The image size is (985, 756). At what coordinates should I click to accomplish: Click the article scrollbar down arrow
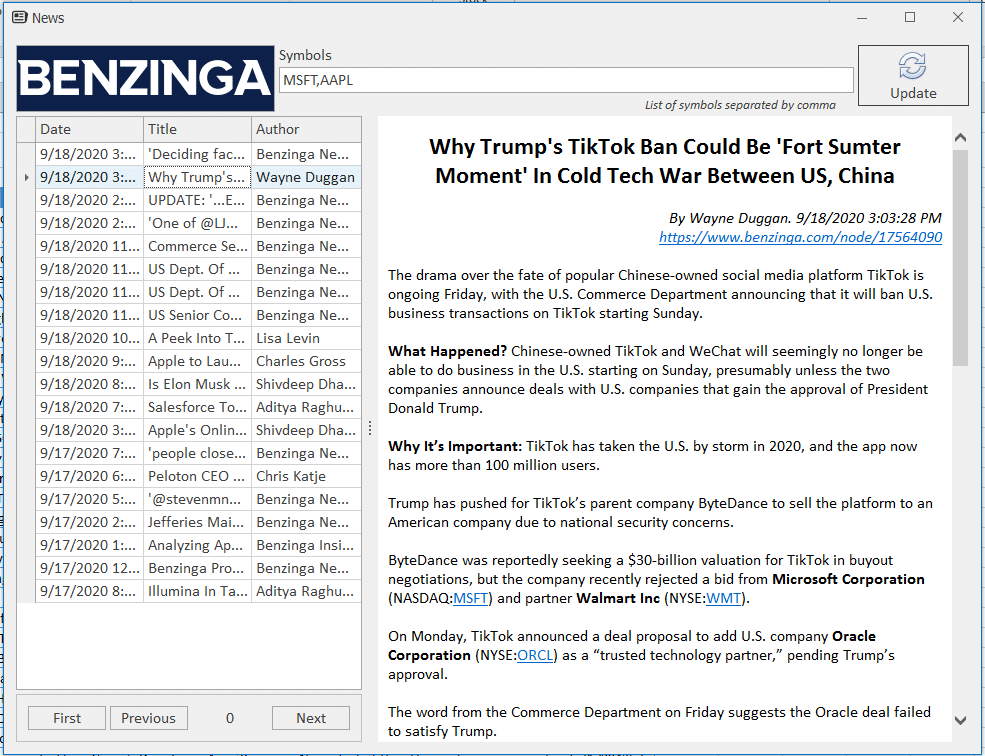click(x=960, y=720)
